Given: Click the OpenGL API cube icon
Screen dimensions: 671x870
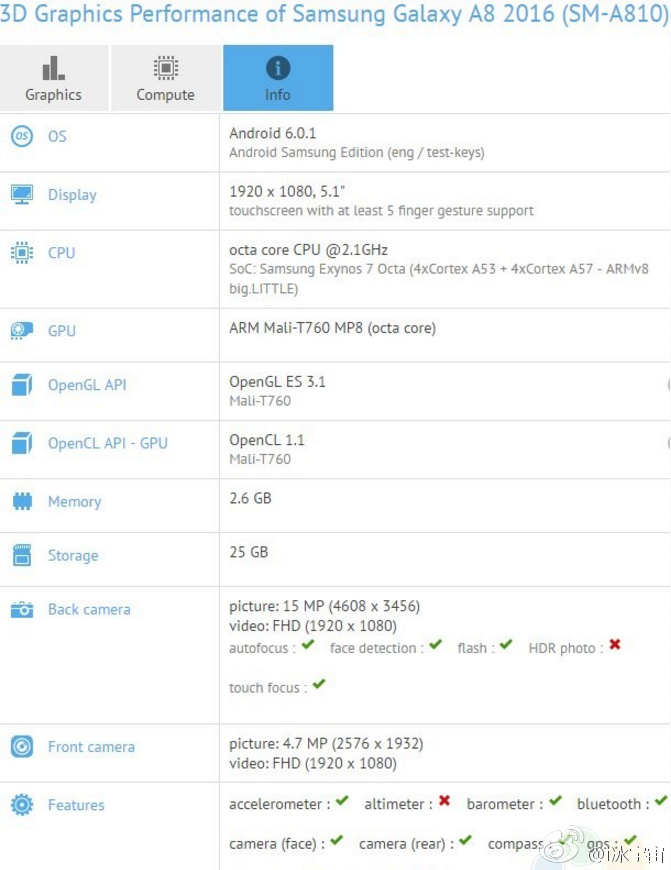Looking at the screenshot, I should click(22, 385).
